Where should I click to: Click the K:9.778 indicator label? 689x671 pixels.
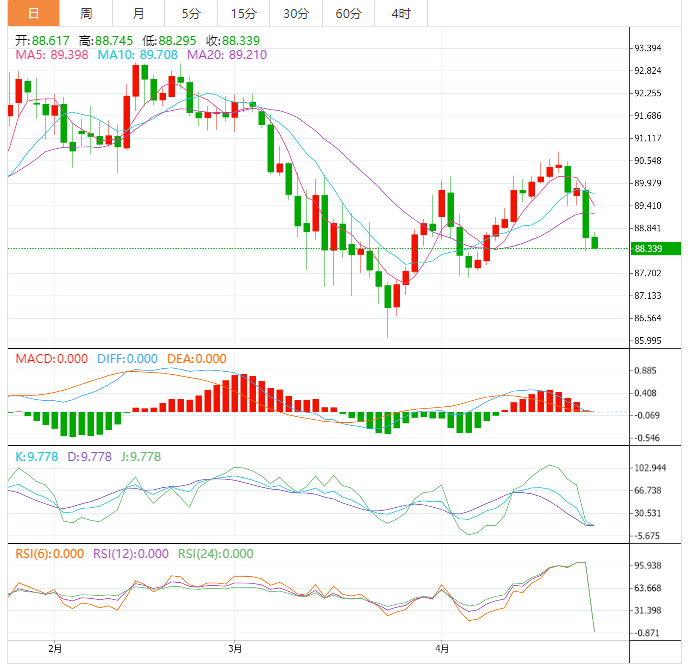37,457
